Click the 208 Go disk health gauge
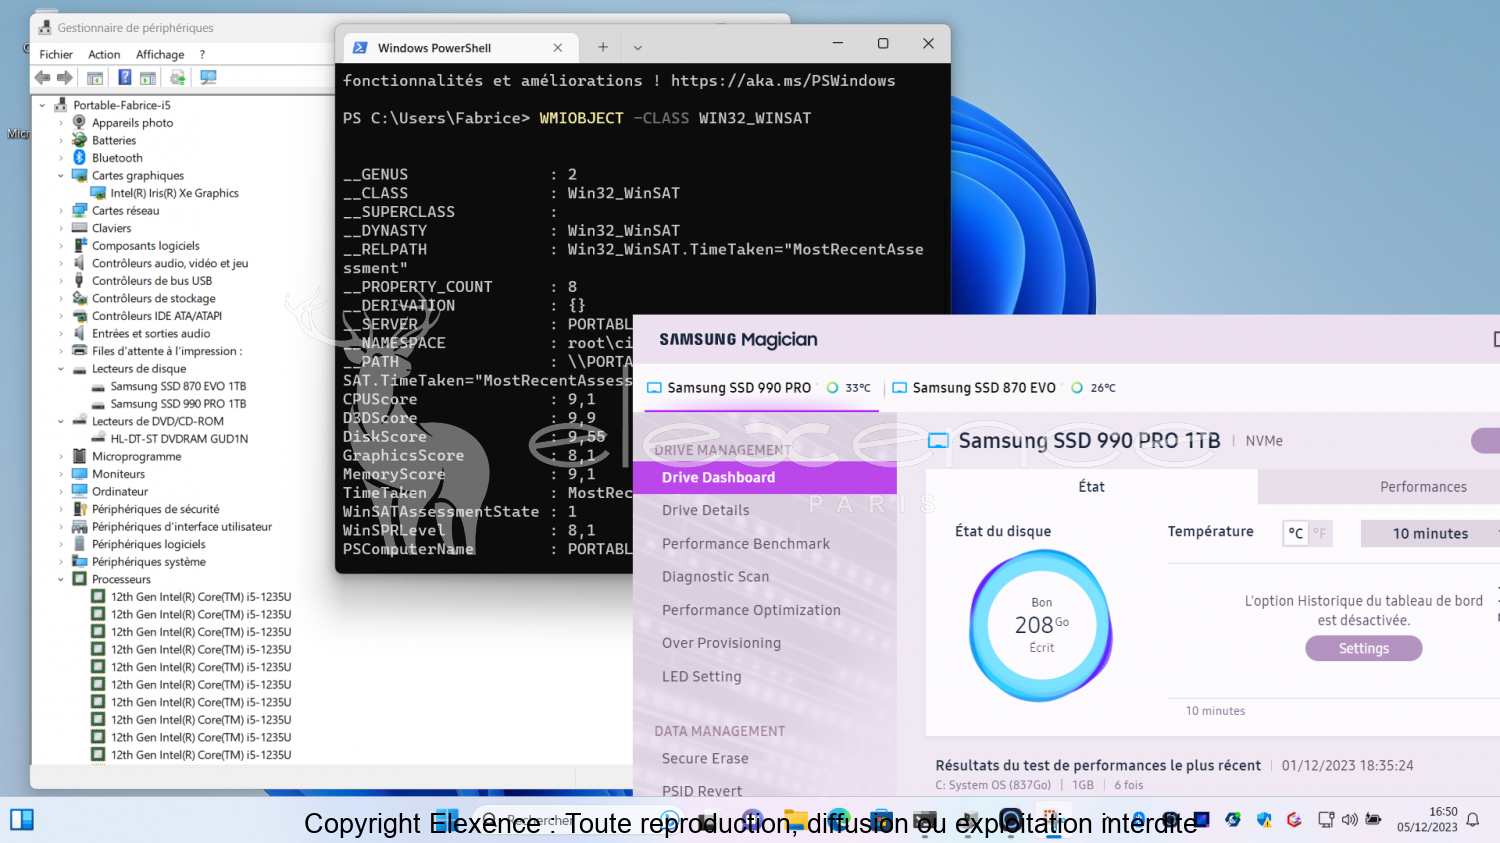 (x=1041, y=625)
